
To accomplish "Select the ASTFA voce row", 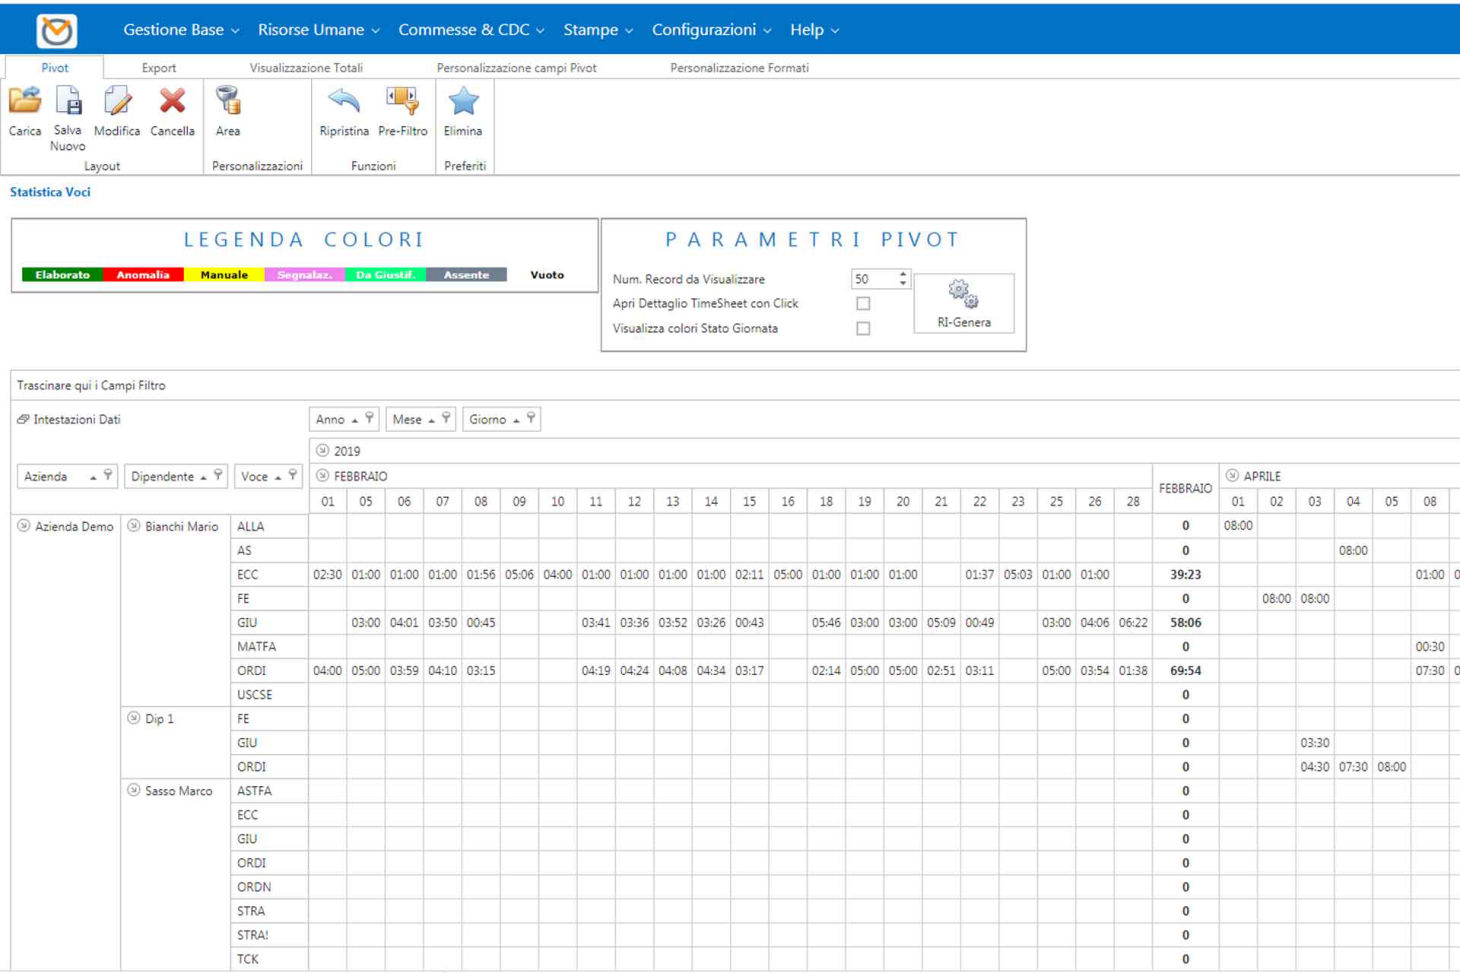I will (269, 791).
